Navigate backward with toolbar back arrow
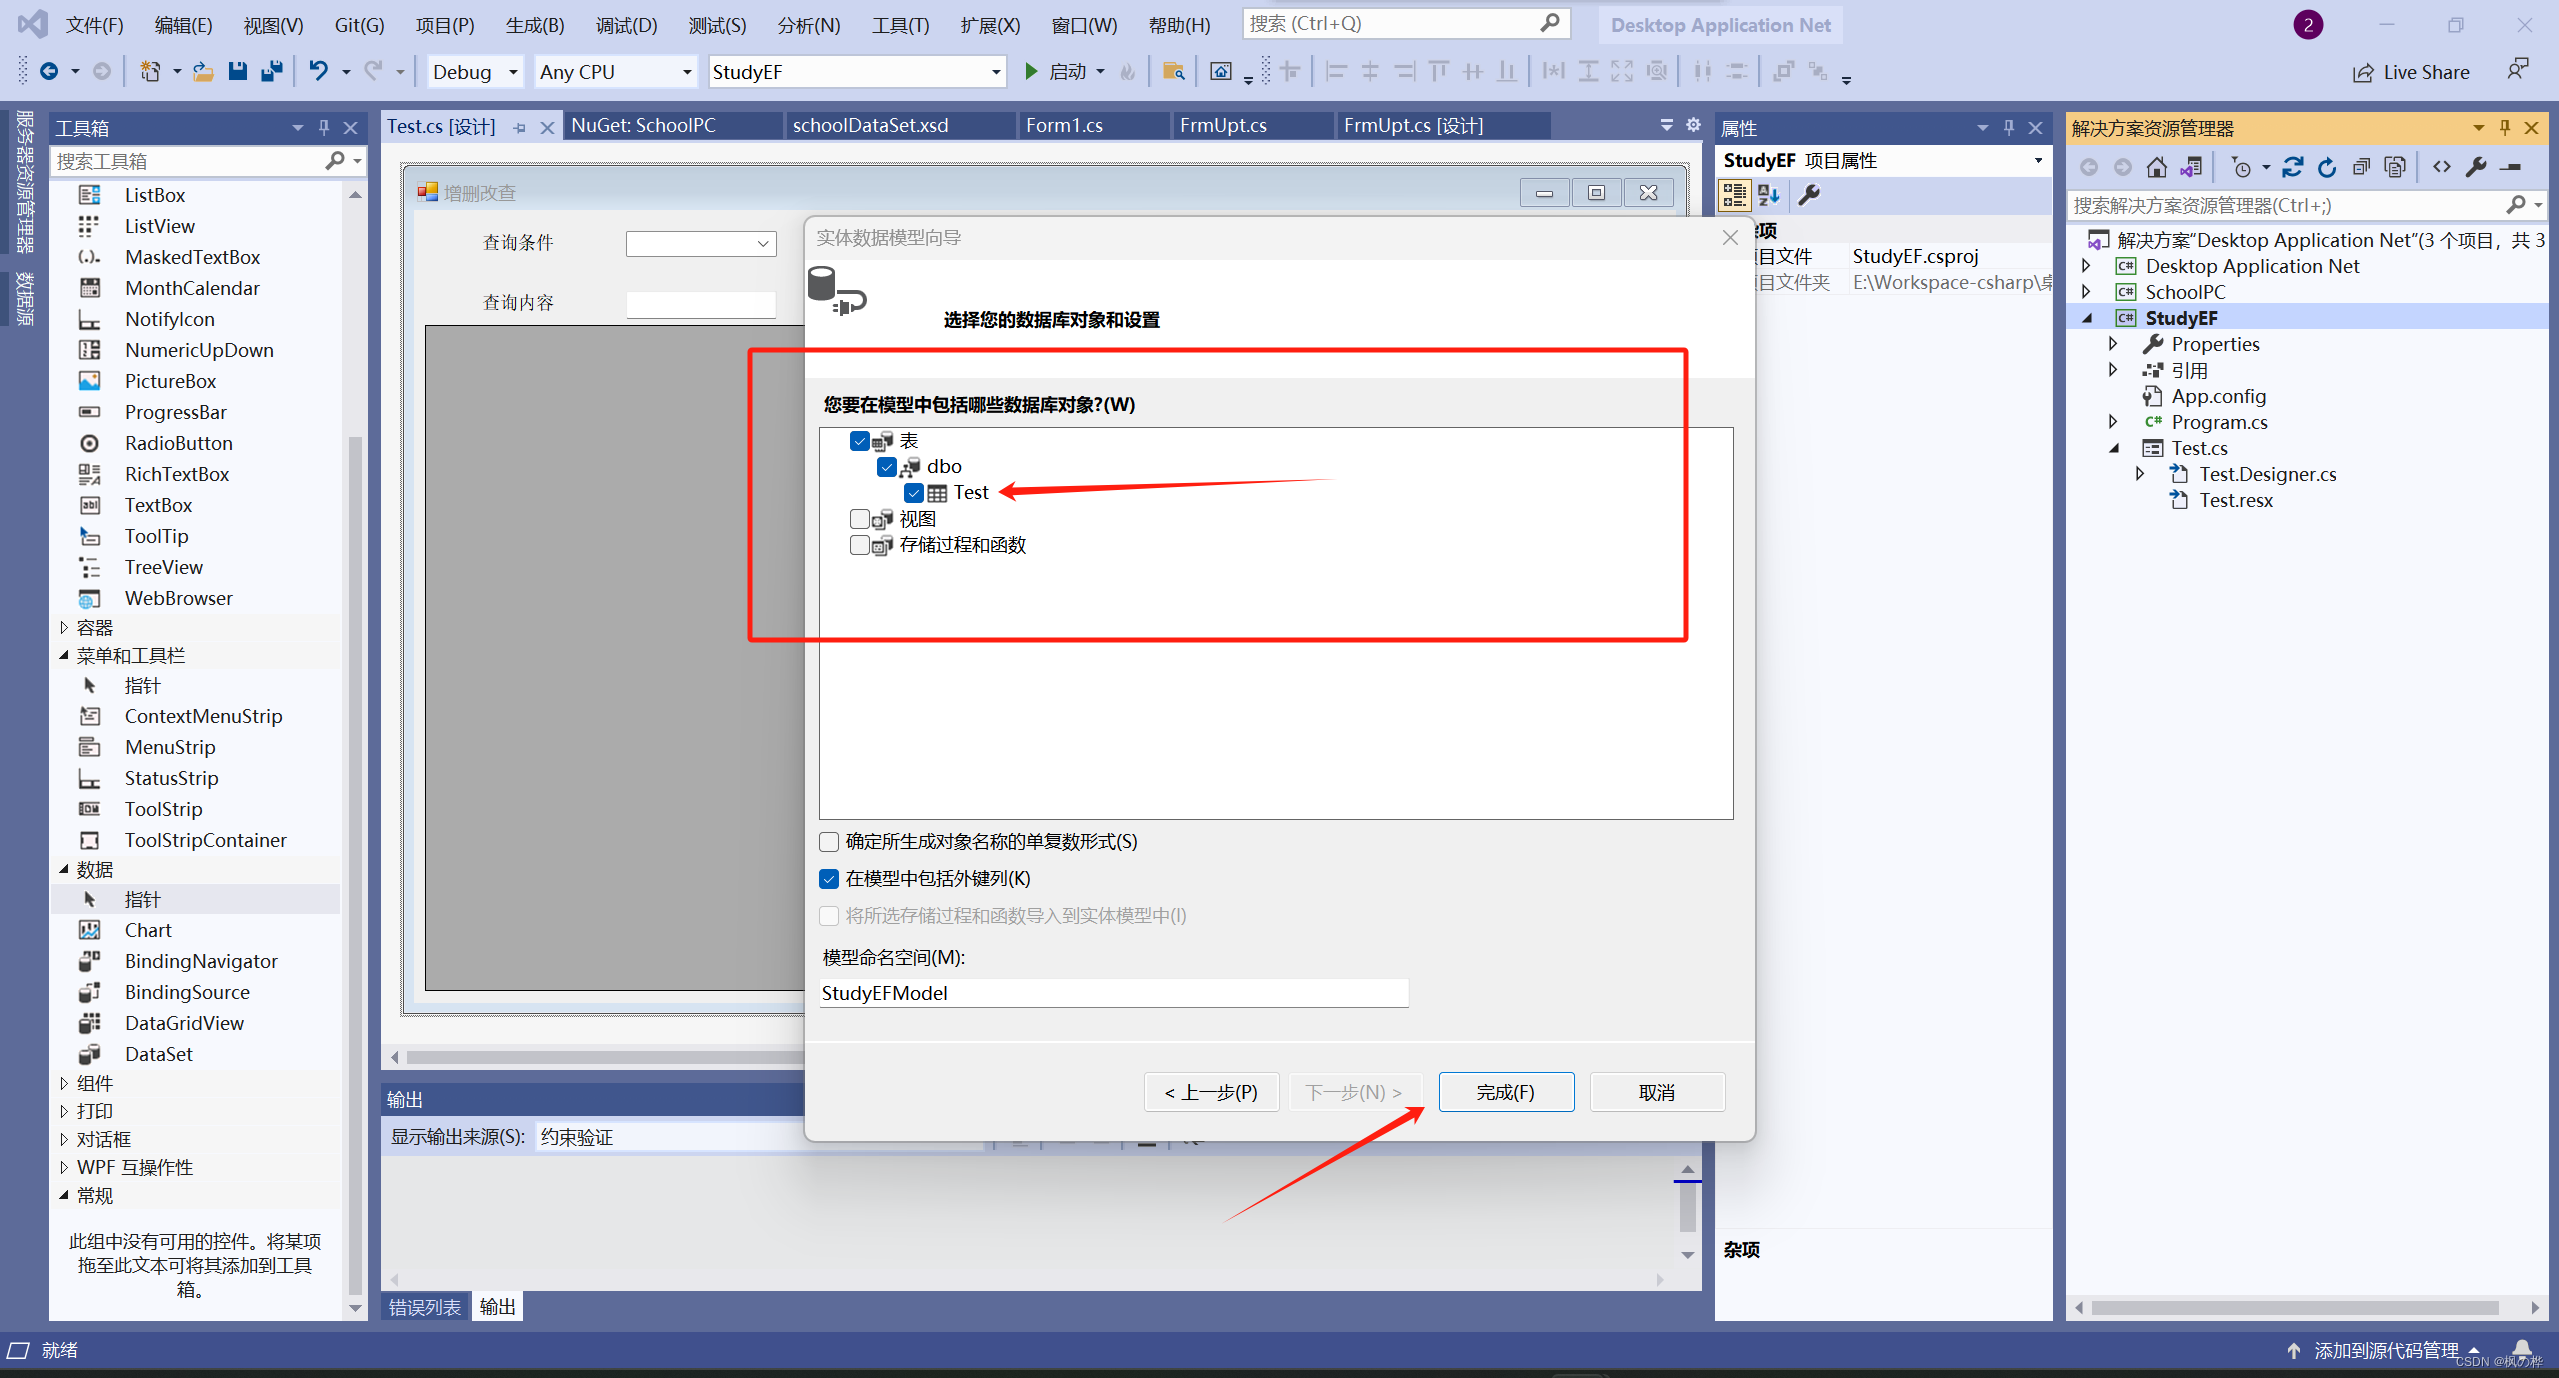Image resolution: width=2559 pixels, height=1378 pixels. [48, 71]
